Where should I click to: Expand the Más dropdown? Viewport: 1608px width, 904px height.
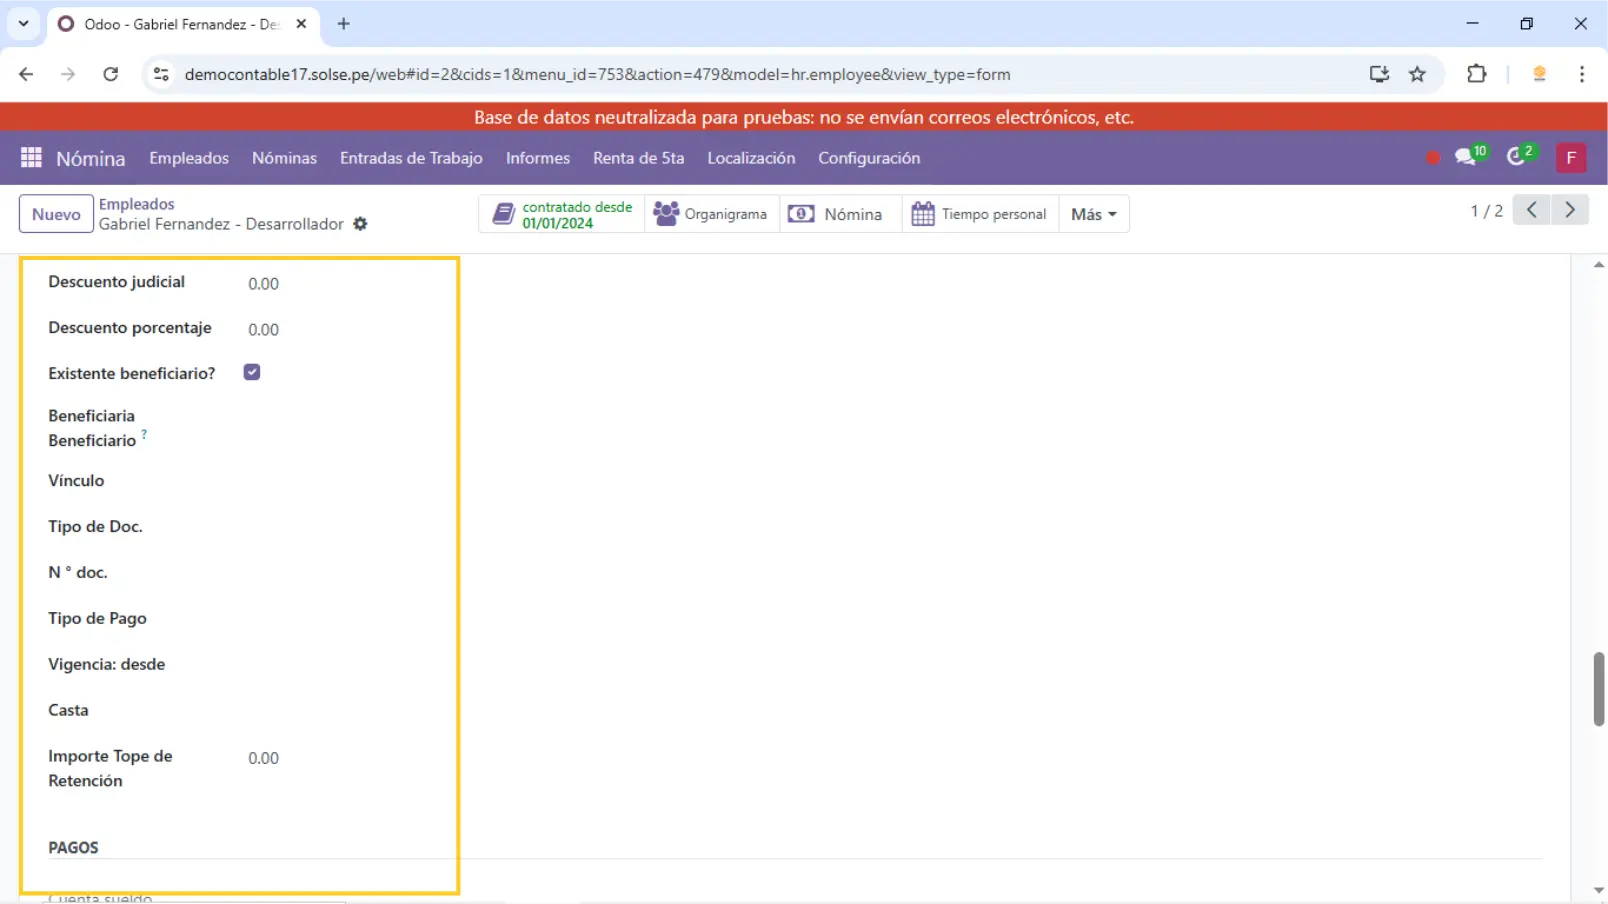coord(1093,214)
